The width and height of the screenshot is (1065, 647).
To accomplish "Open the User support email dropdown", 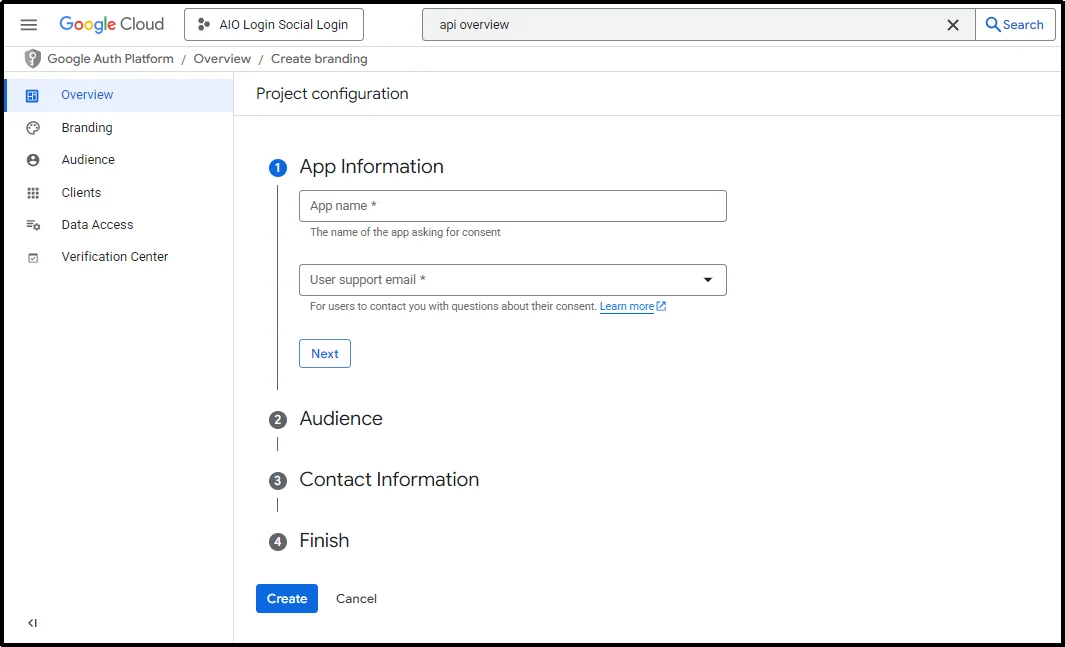I will coord(708,280).
